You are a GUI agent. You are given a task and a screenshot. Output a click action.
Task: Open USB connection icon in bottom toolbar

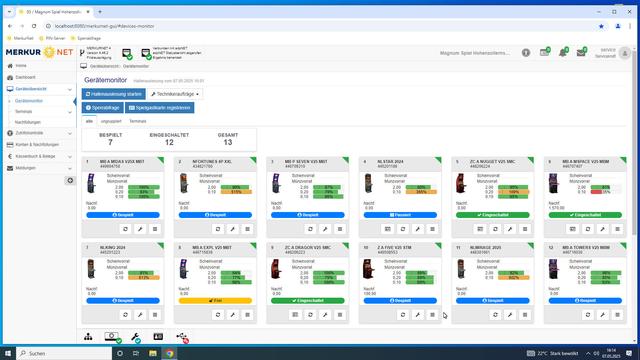(x=182, y=337)
